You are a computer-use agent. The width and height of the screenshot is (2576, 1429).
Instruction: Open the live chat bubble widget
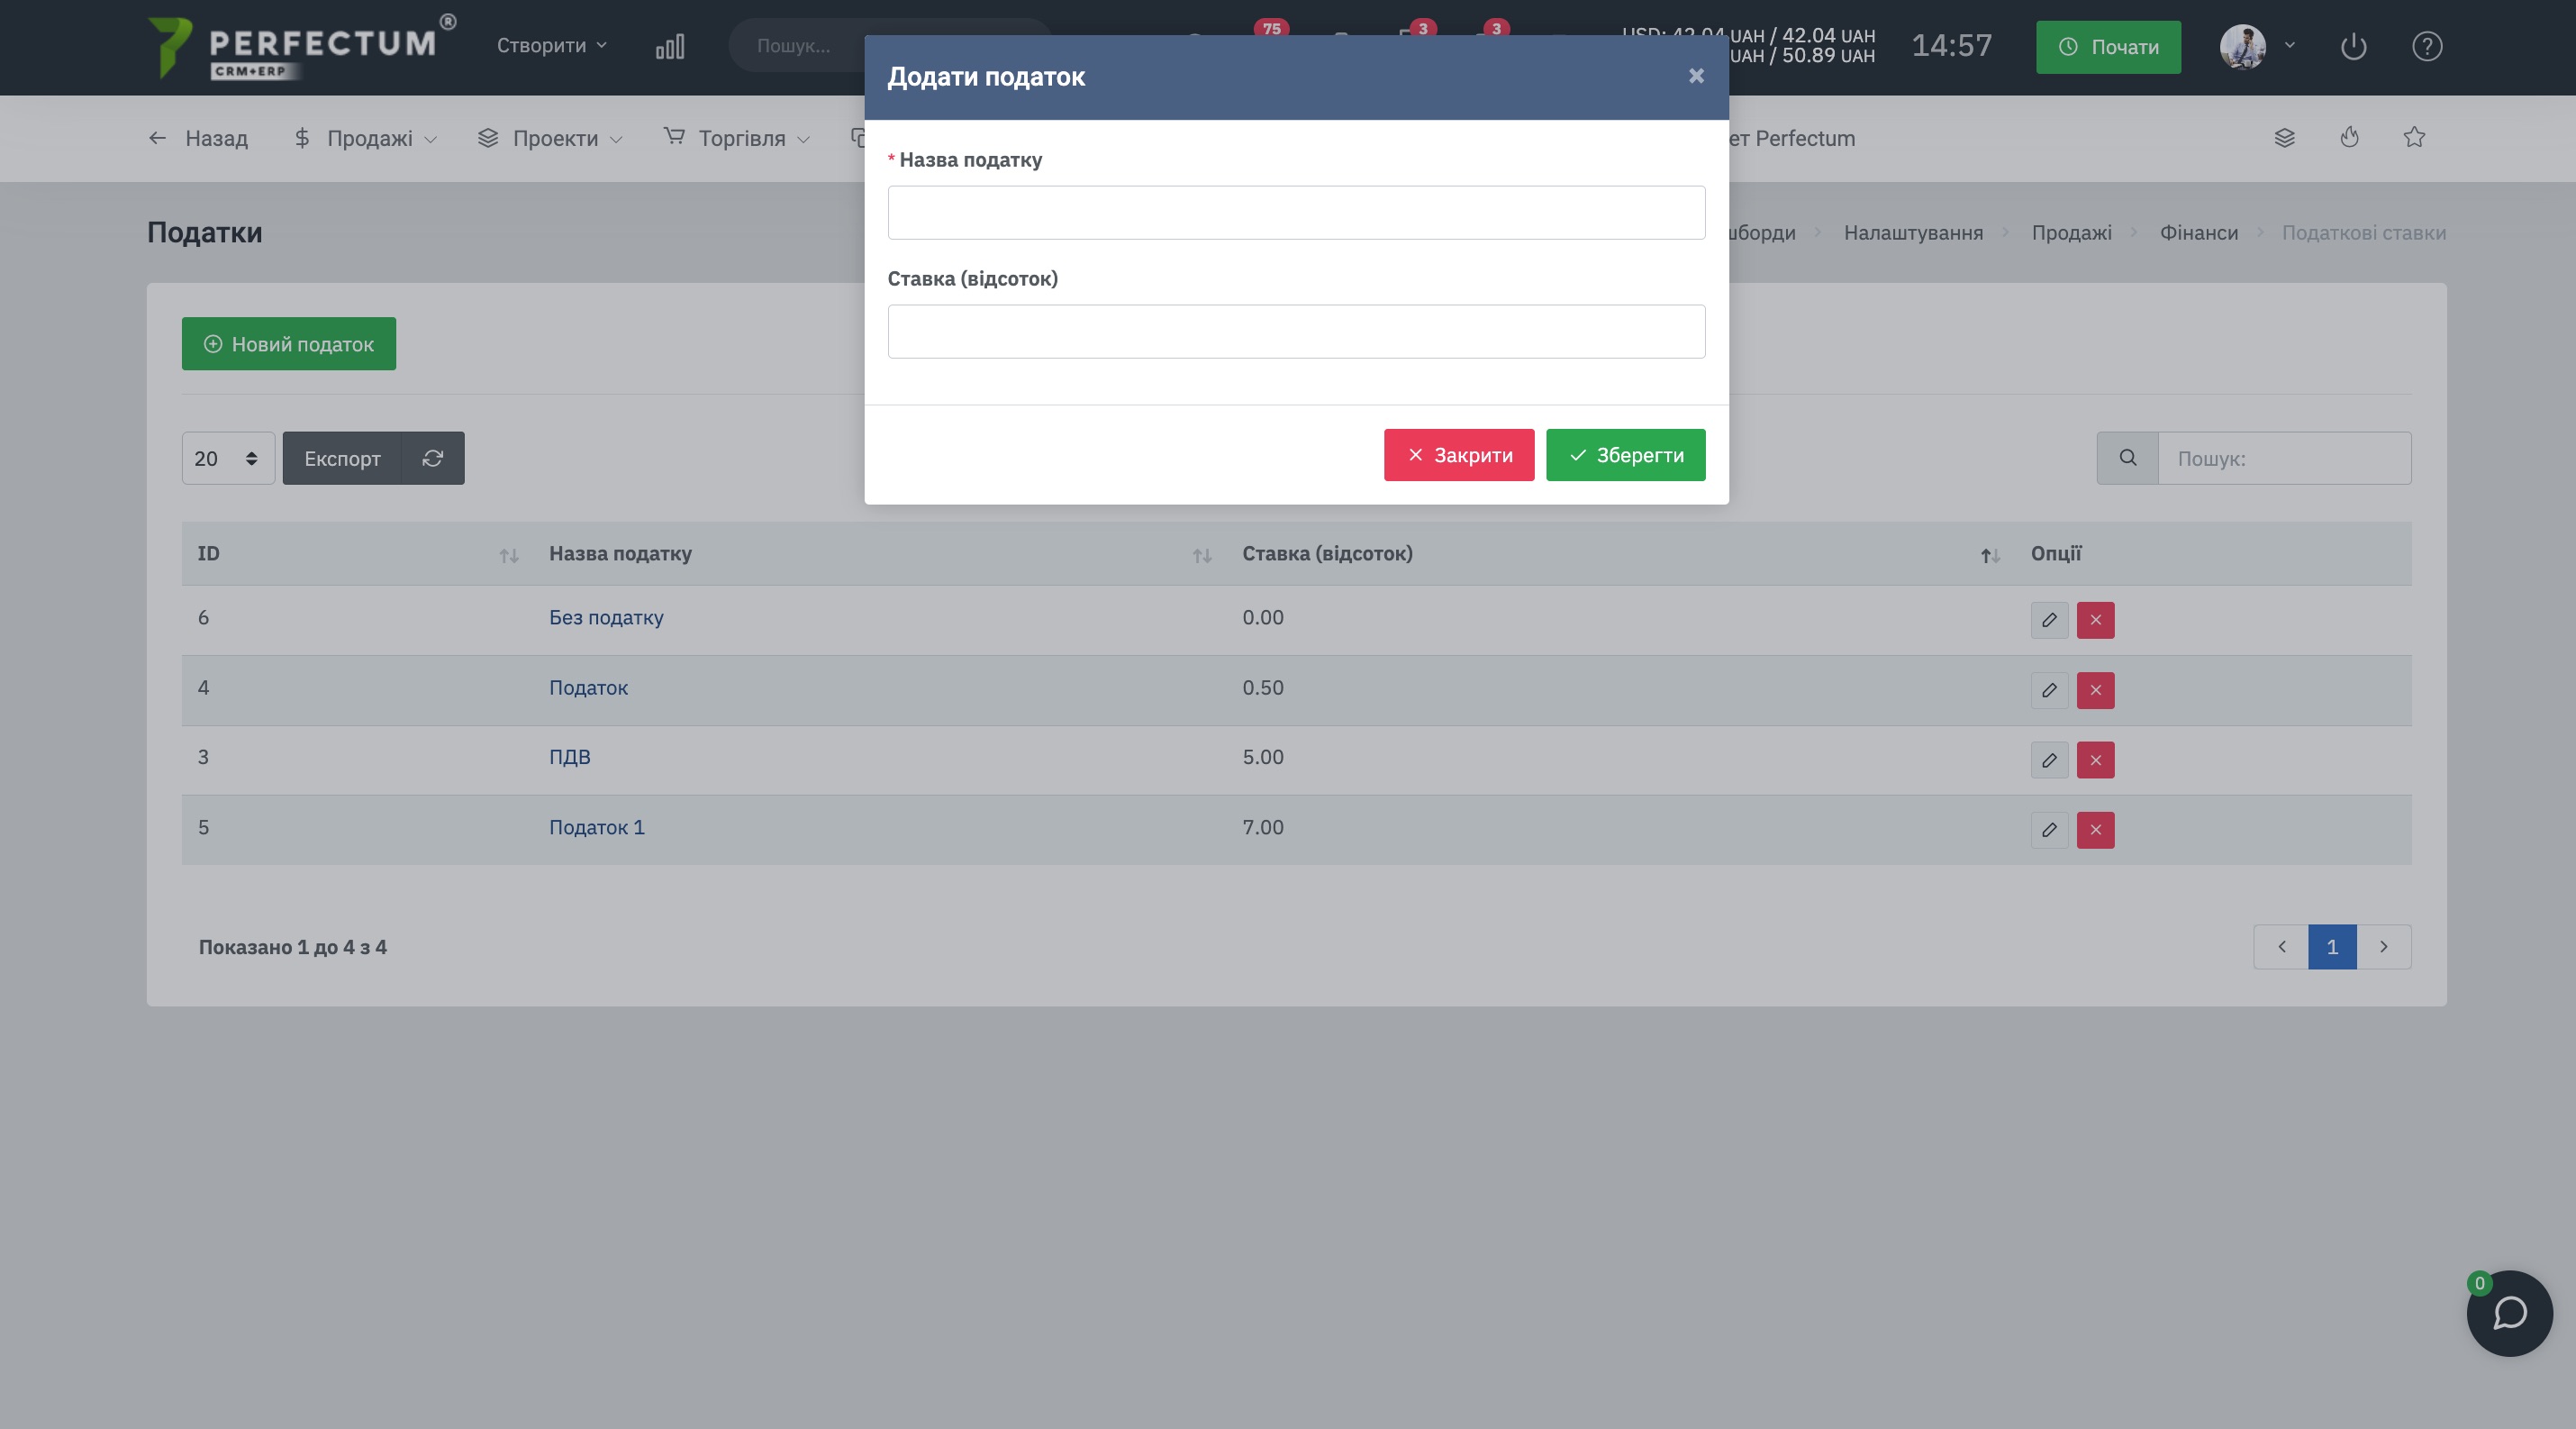2509,1313
